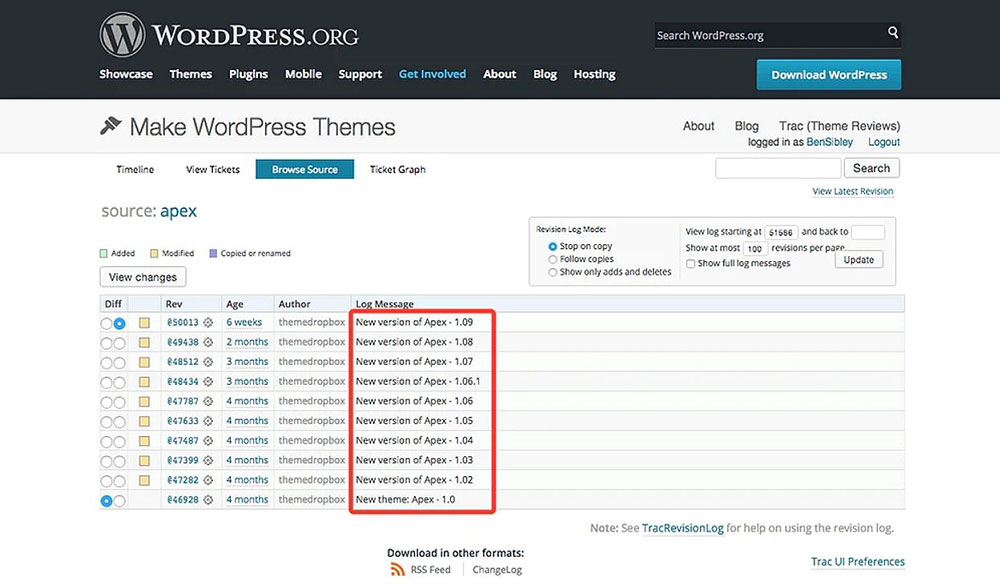
Task: Focus the revisions per page field
Action: pos(754,248)
